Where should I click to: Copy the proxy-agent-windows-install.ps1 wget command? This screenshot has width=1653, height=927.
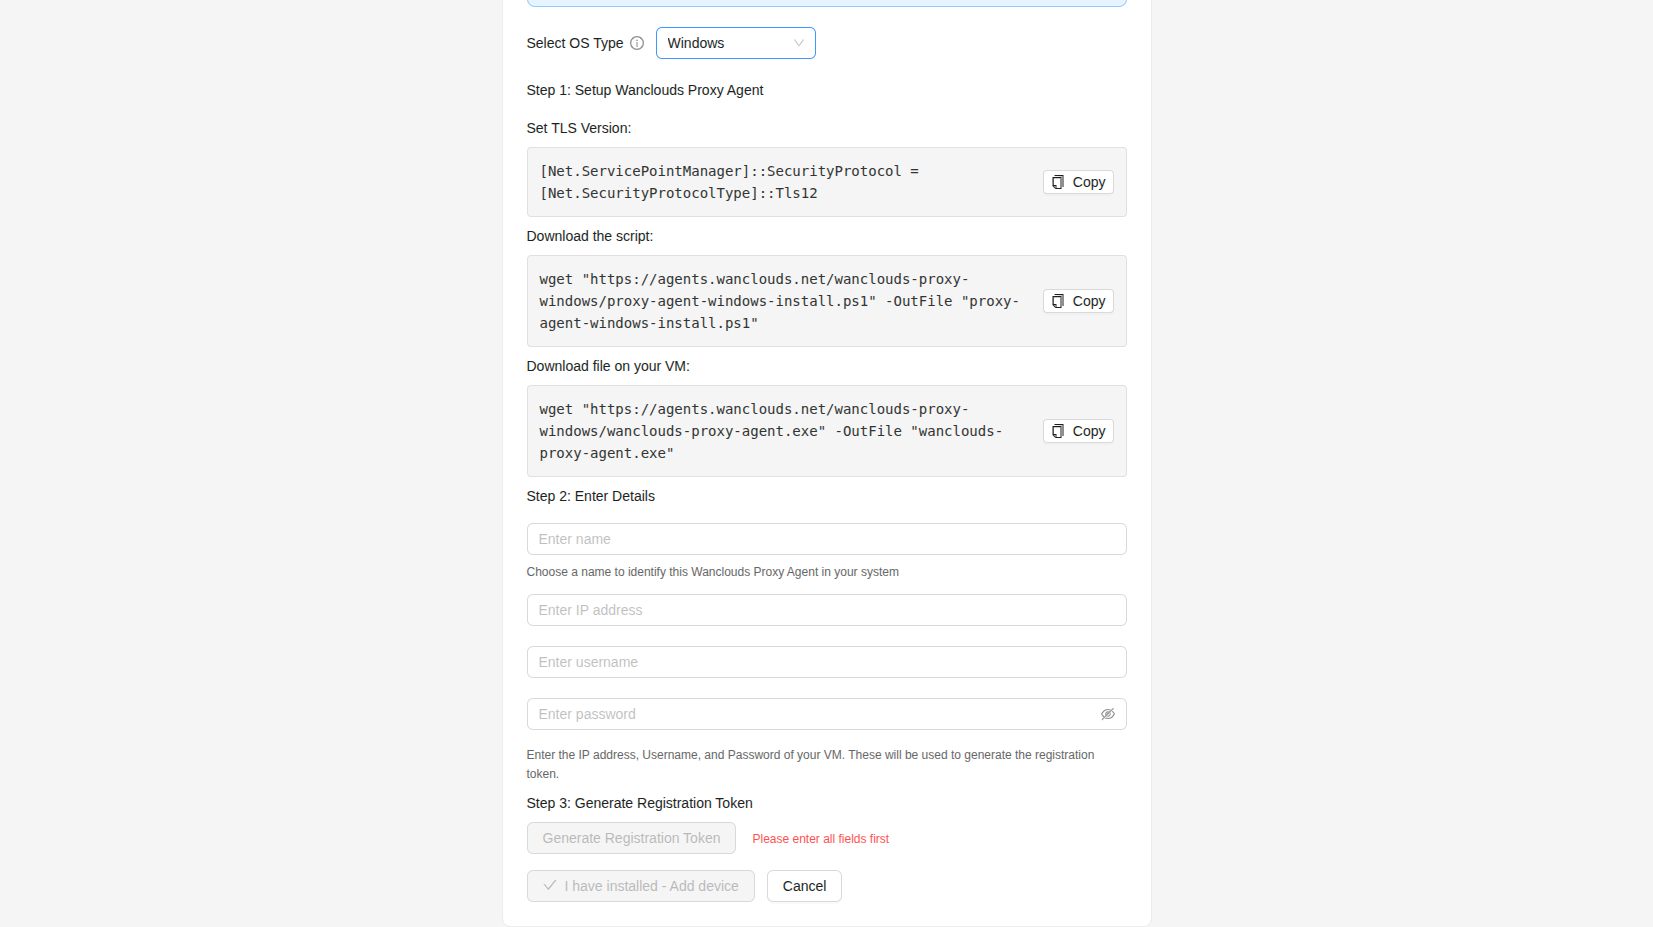pos(1078,301)
